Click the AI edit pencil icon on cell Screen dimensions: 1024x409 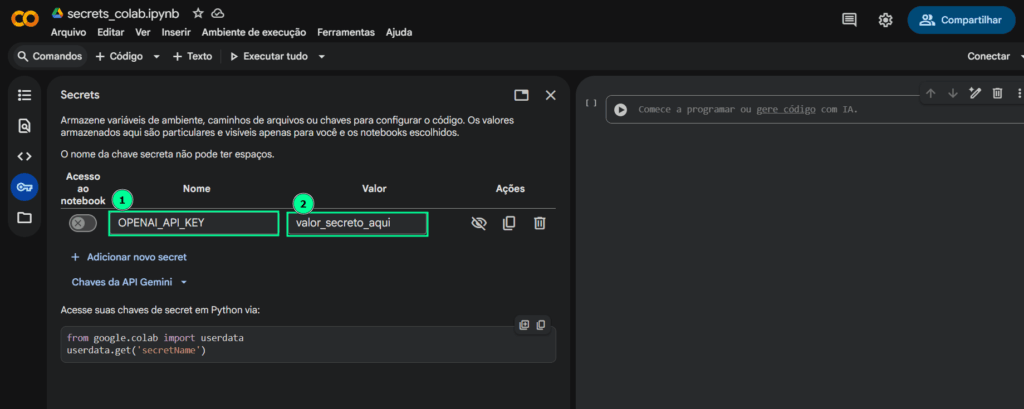pyautogui.click(x=975, y=93)
